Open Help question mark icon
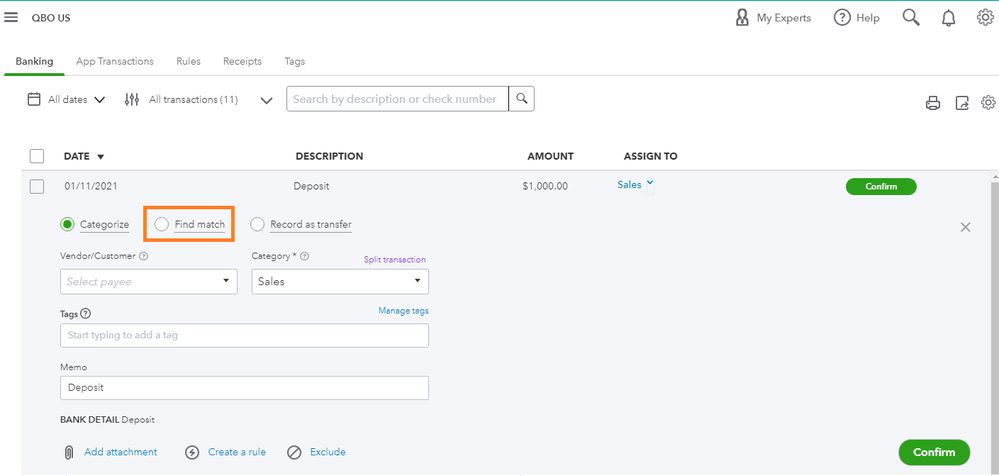Image resolution: width=999 pixels, height=476 pixels. coord(842,18)
